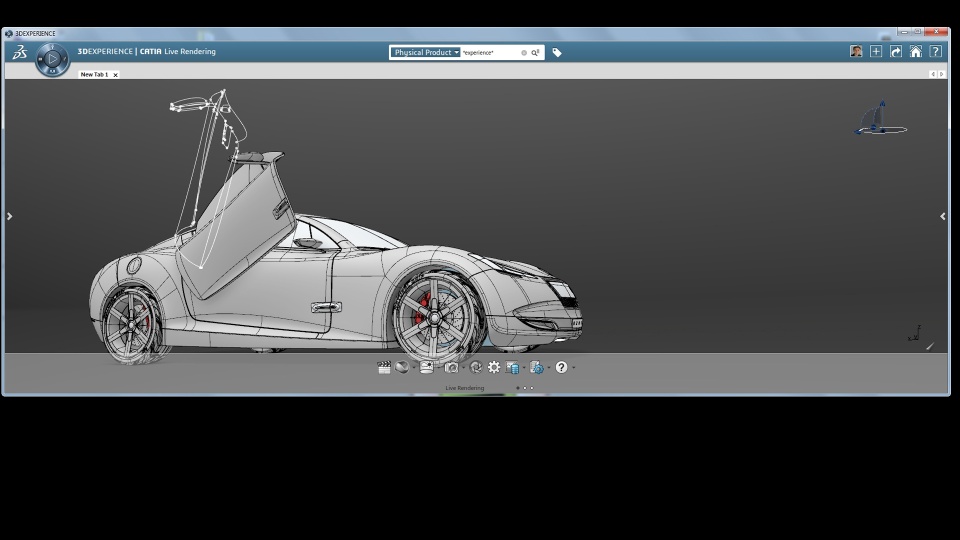Image resolution: width=960 pixels, height=540 pixels.
Task: Minimize the 3DEXPERIENCE window
Action: tap(904, 31)
